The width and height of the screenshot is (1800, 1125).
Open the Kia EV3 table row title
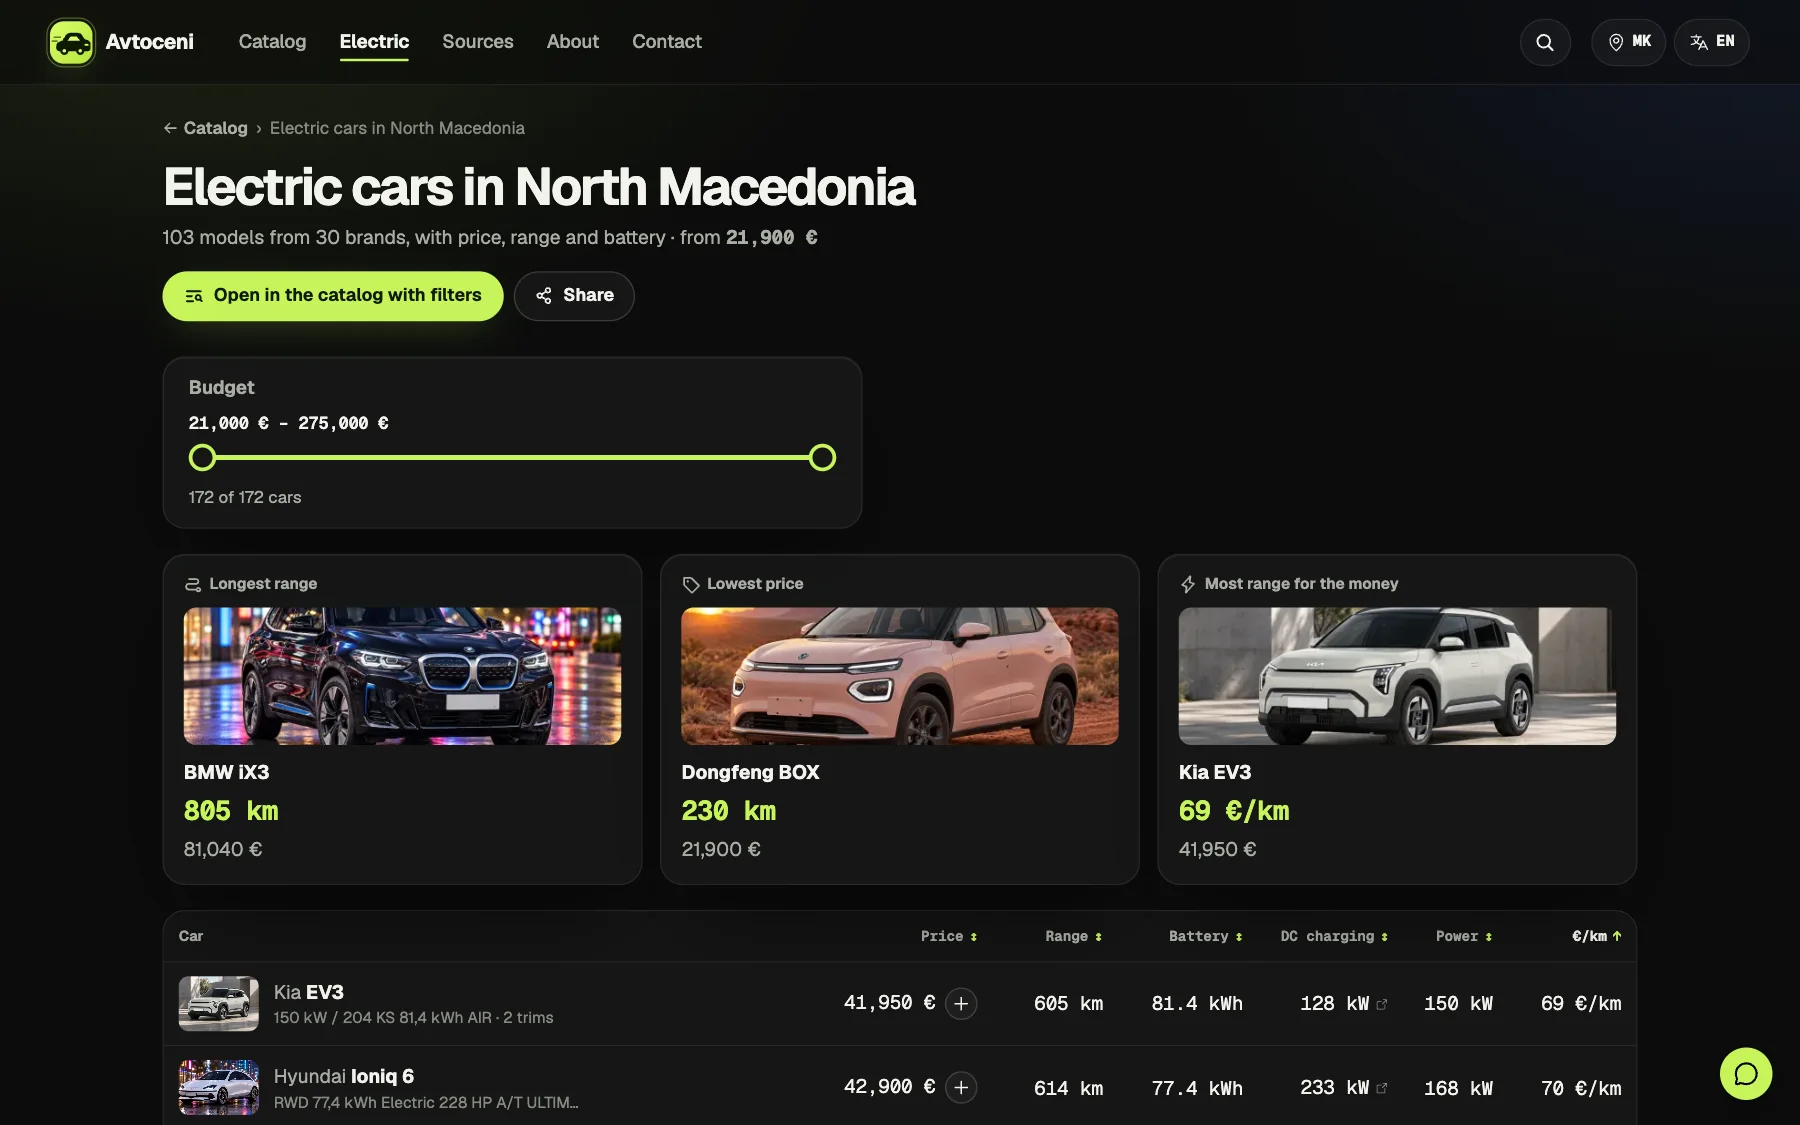[x=309, y=992]
